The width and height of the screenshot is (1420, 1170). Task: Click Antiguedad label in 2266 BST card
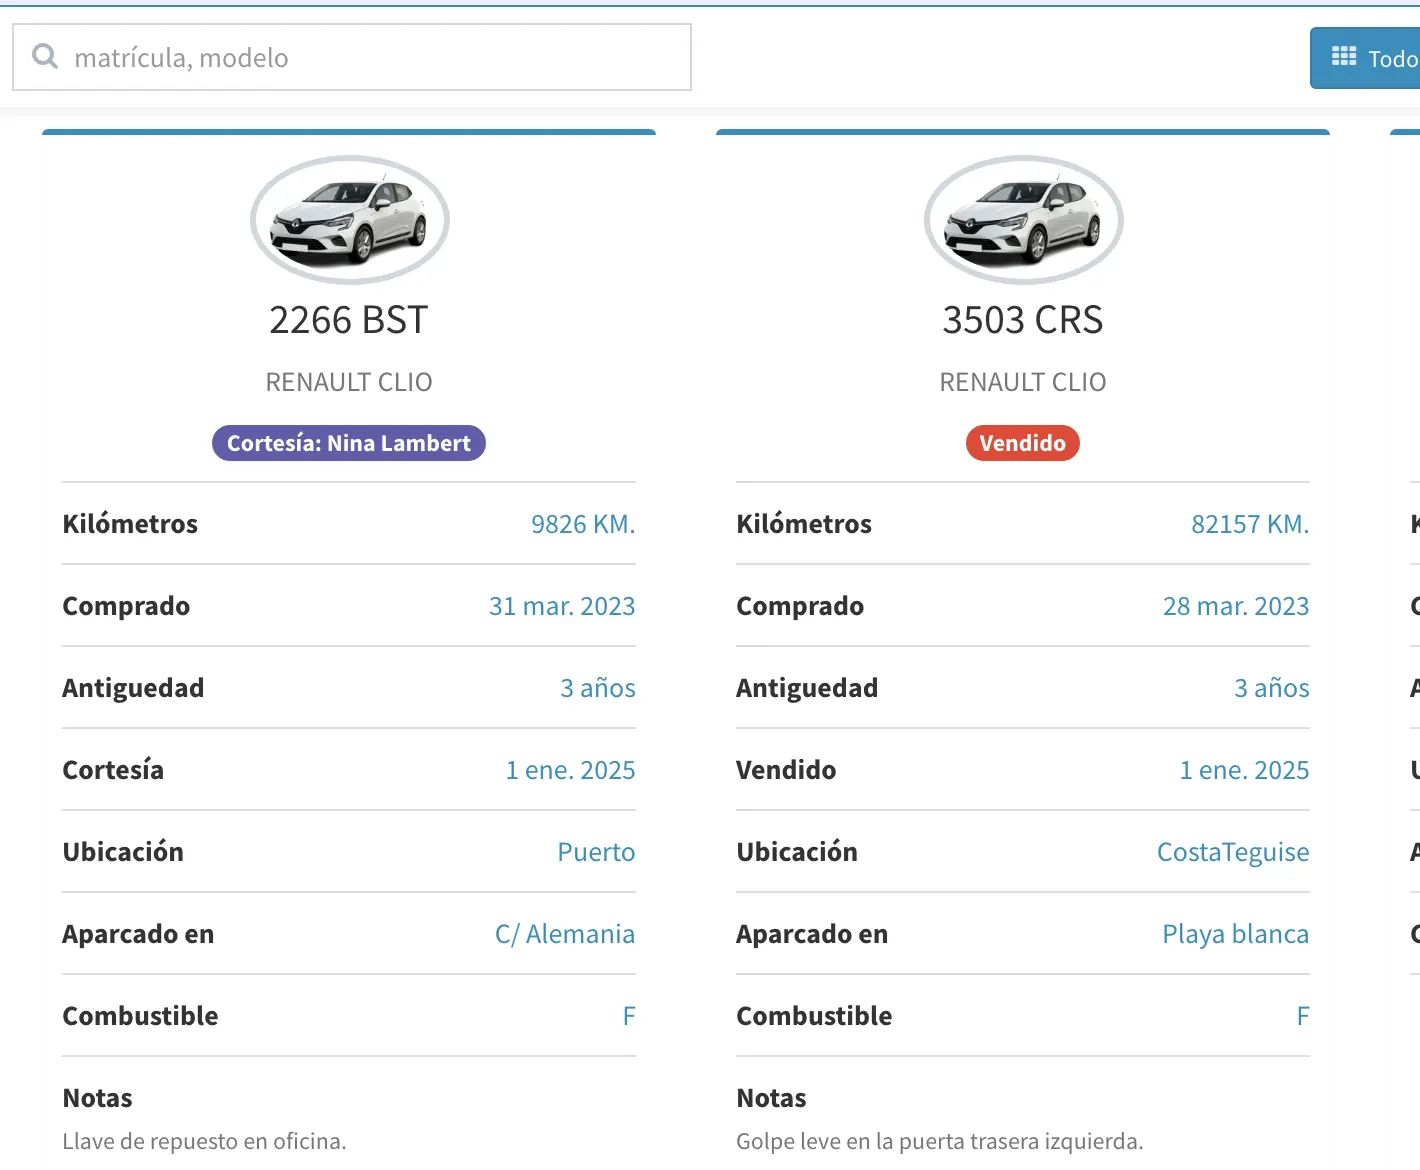[133, 688]
